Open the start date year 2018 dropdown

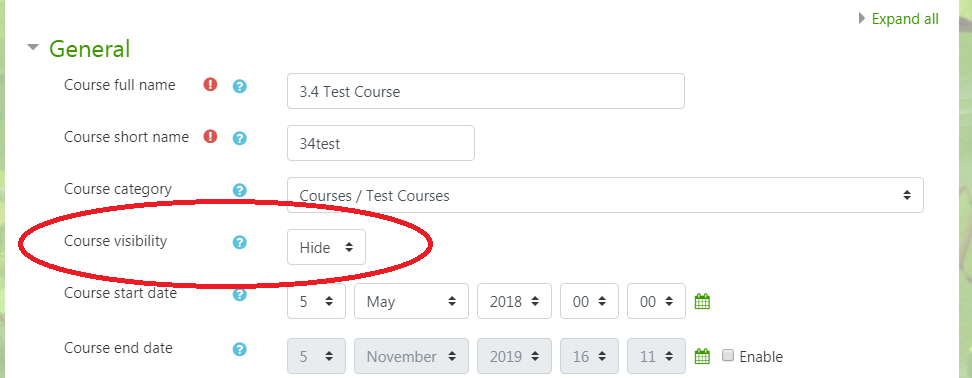[x=514, y=301]
